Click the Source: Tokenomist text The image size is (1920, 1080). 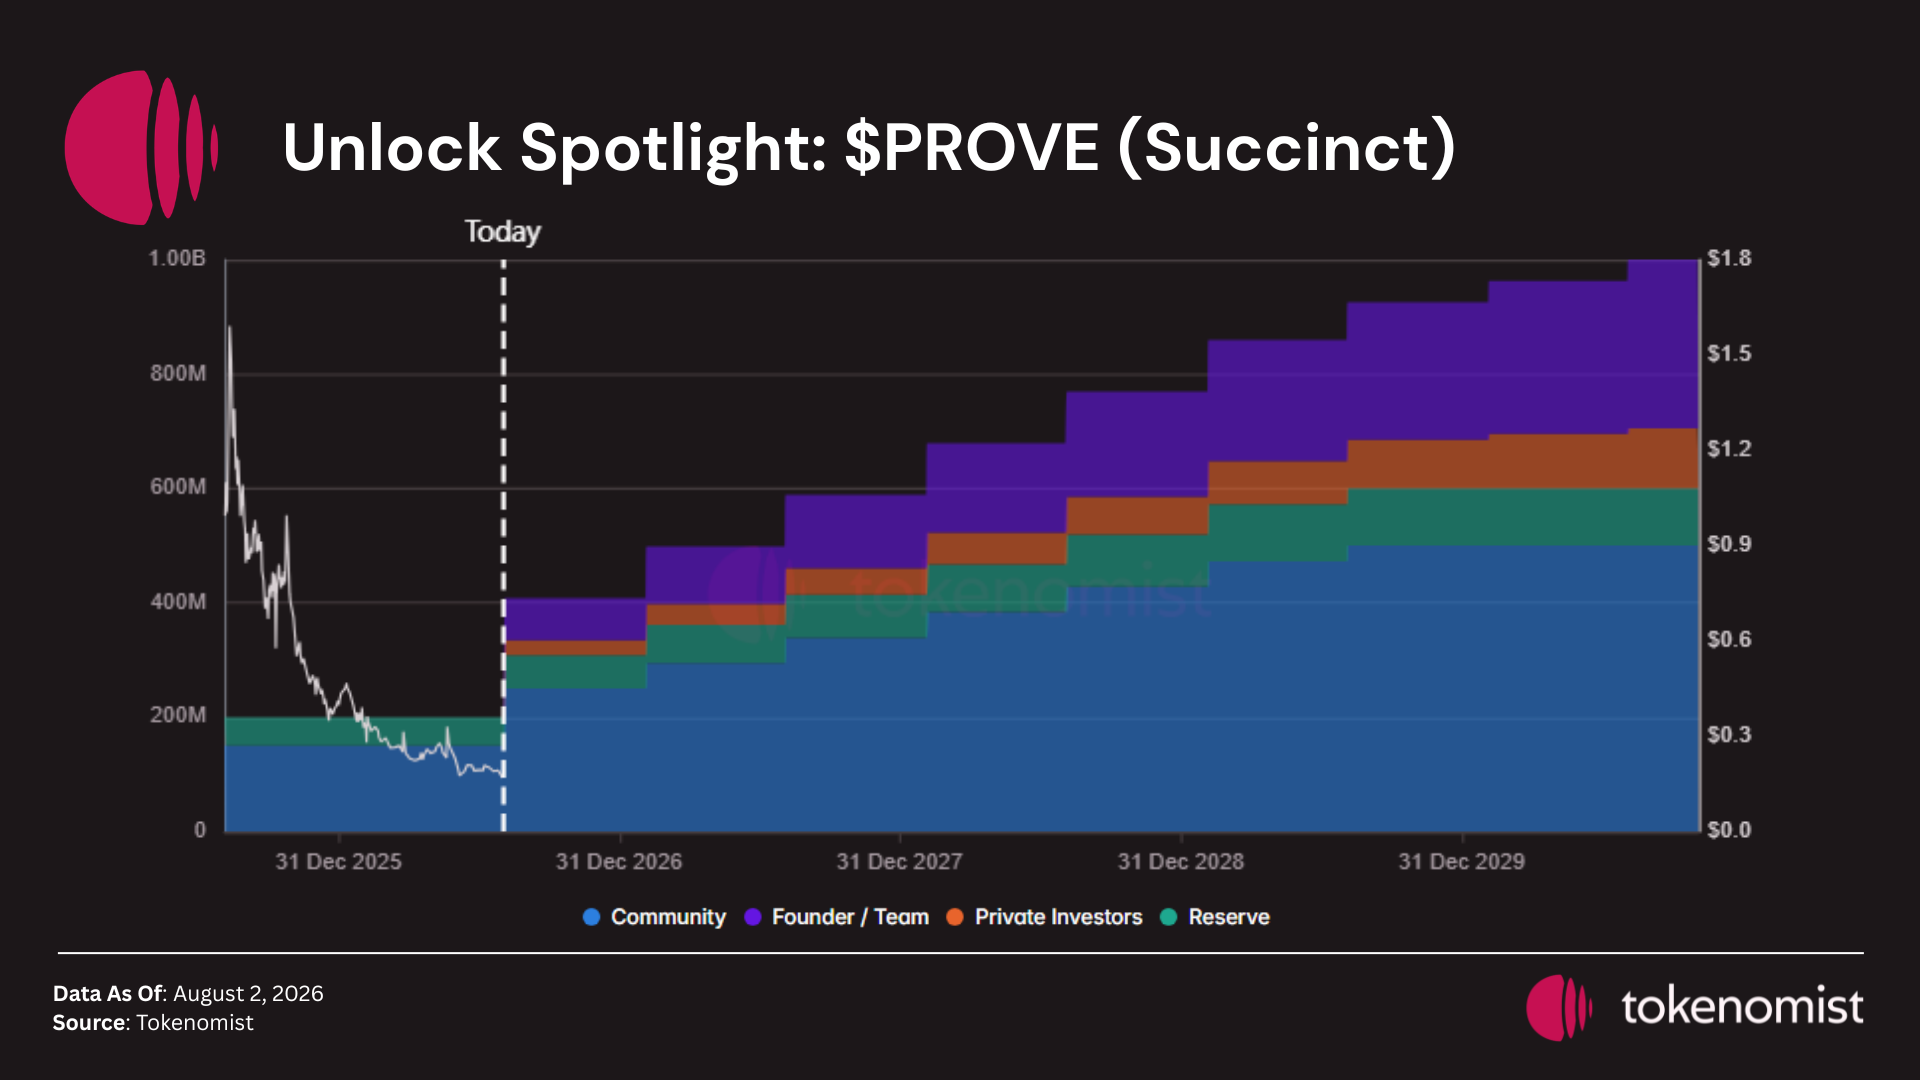click(x=153, y=1023)
